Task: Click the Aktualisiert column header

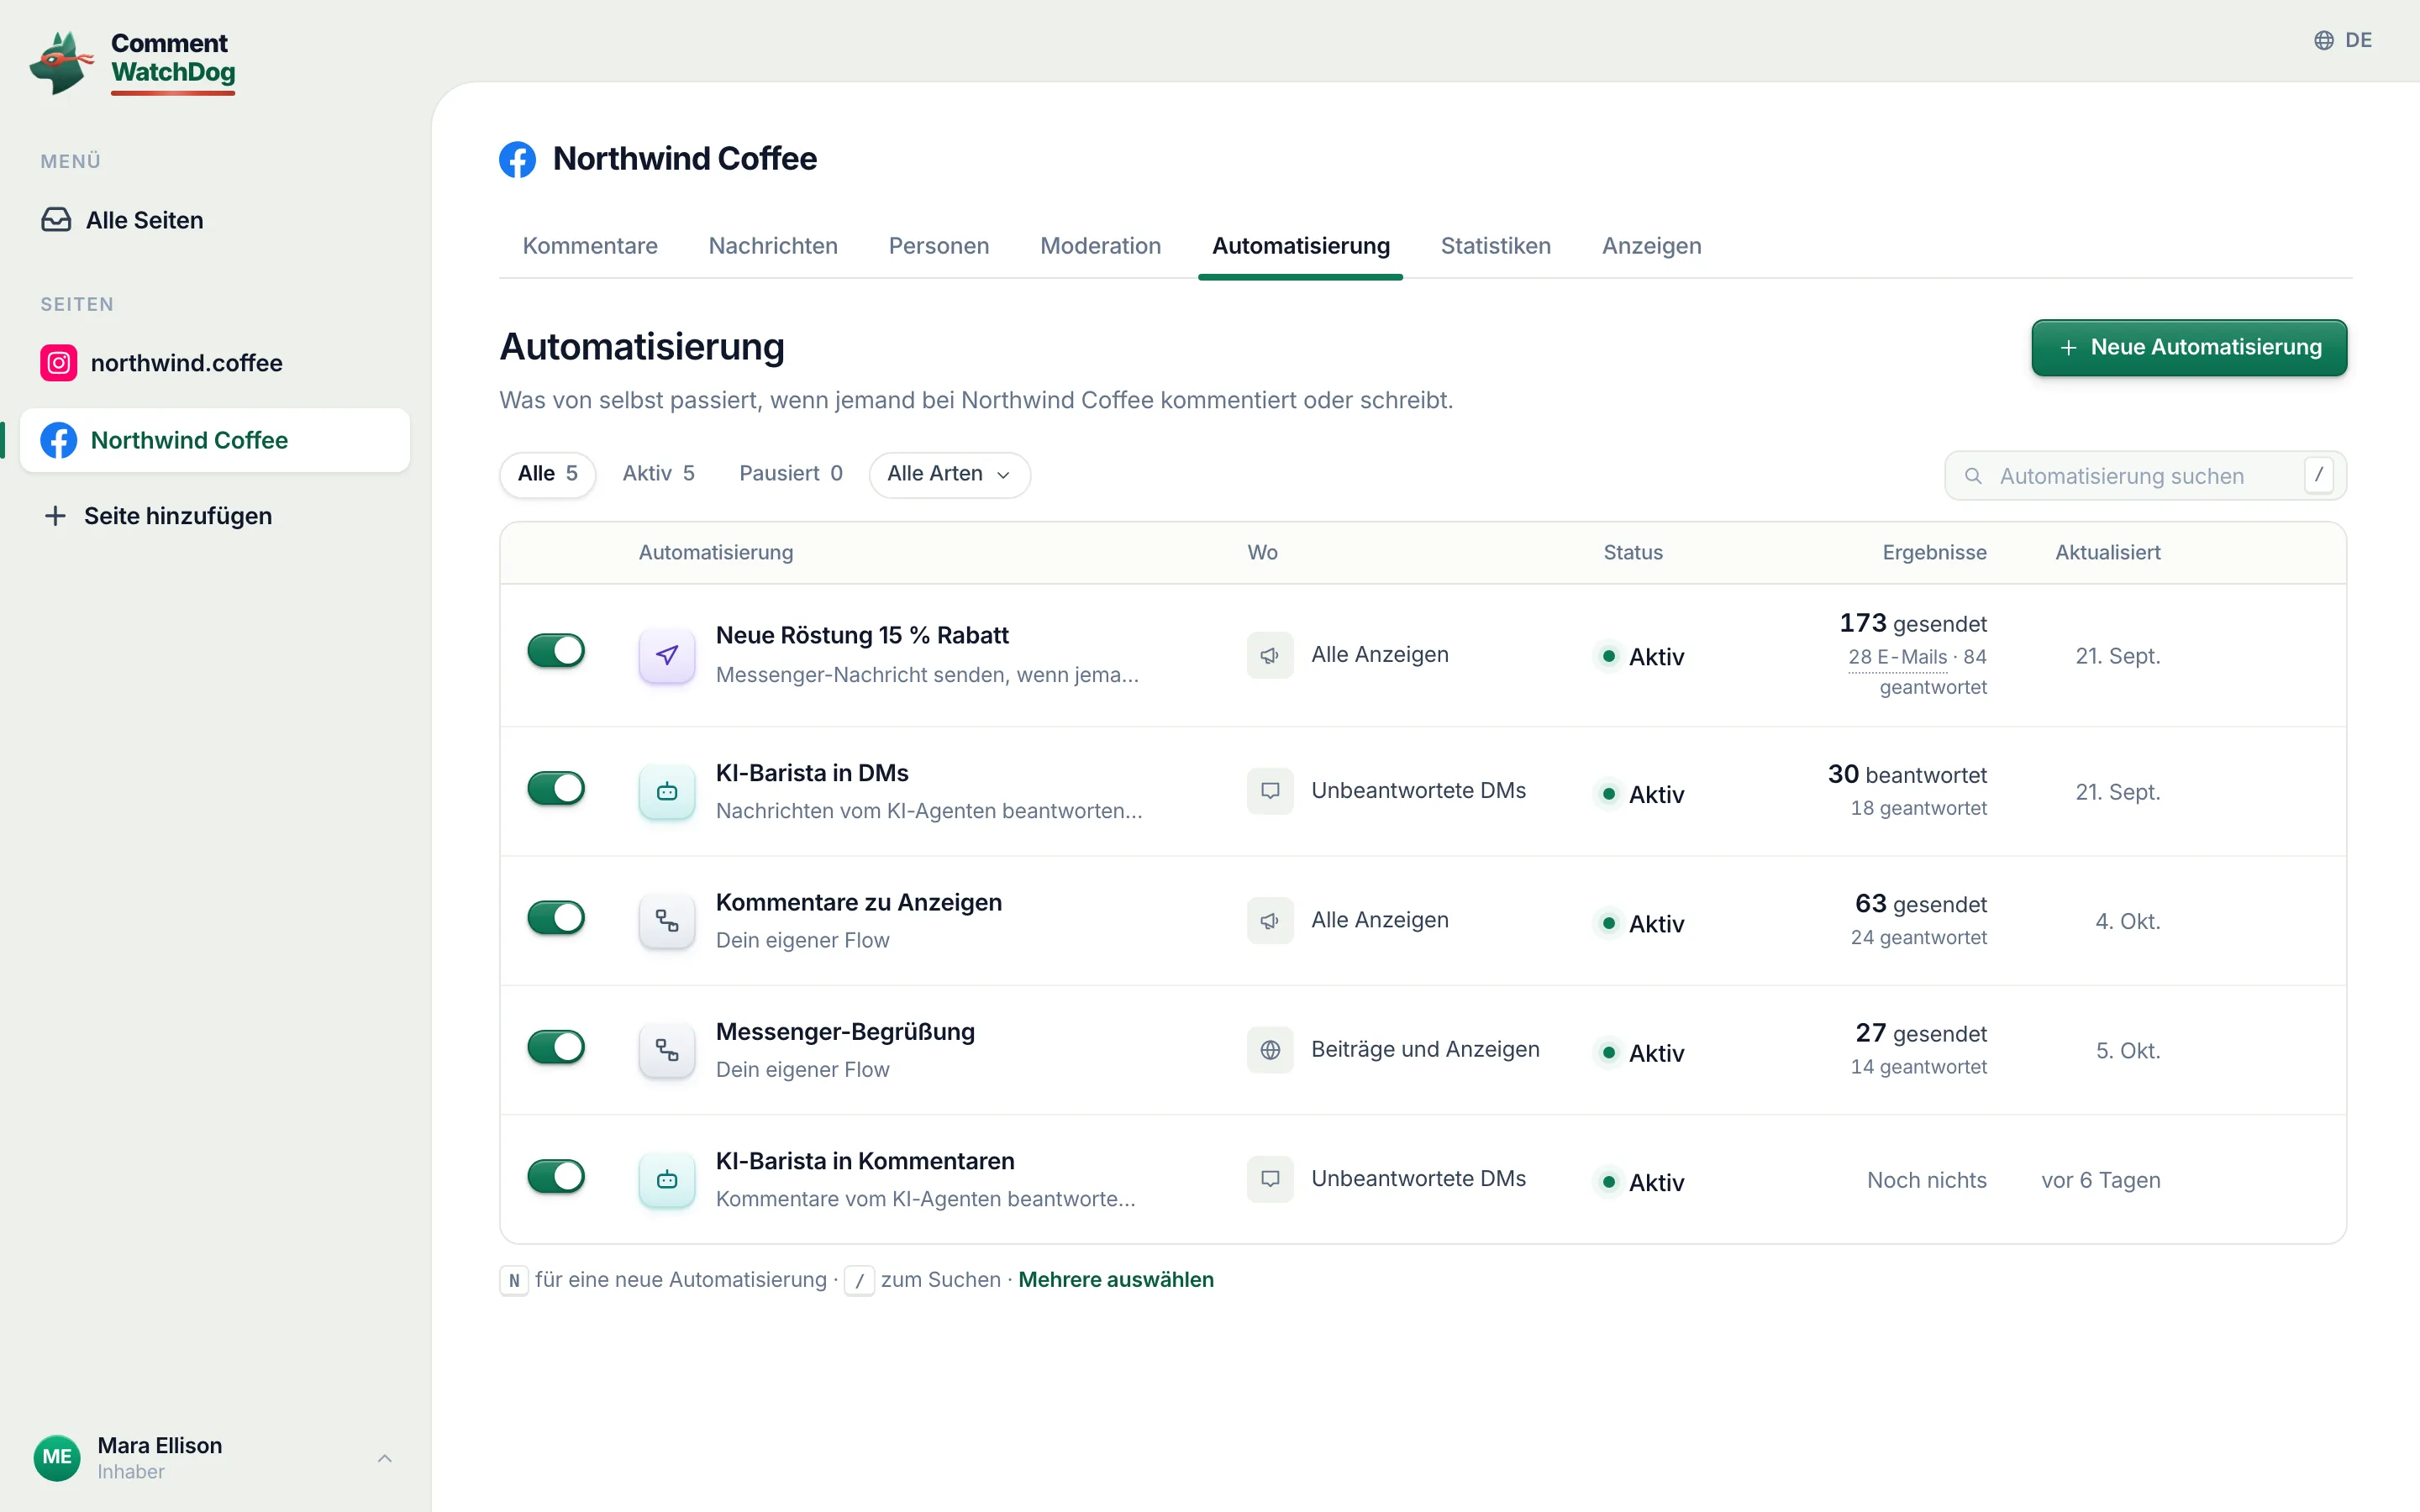Action: pyautogui.click(x=2107, y=553)
